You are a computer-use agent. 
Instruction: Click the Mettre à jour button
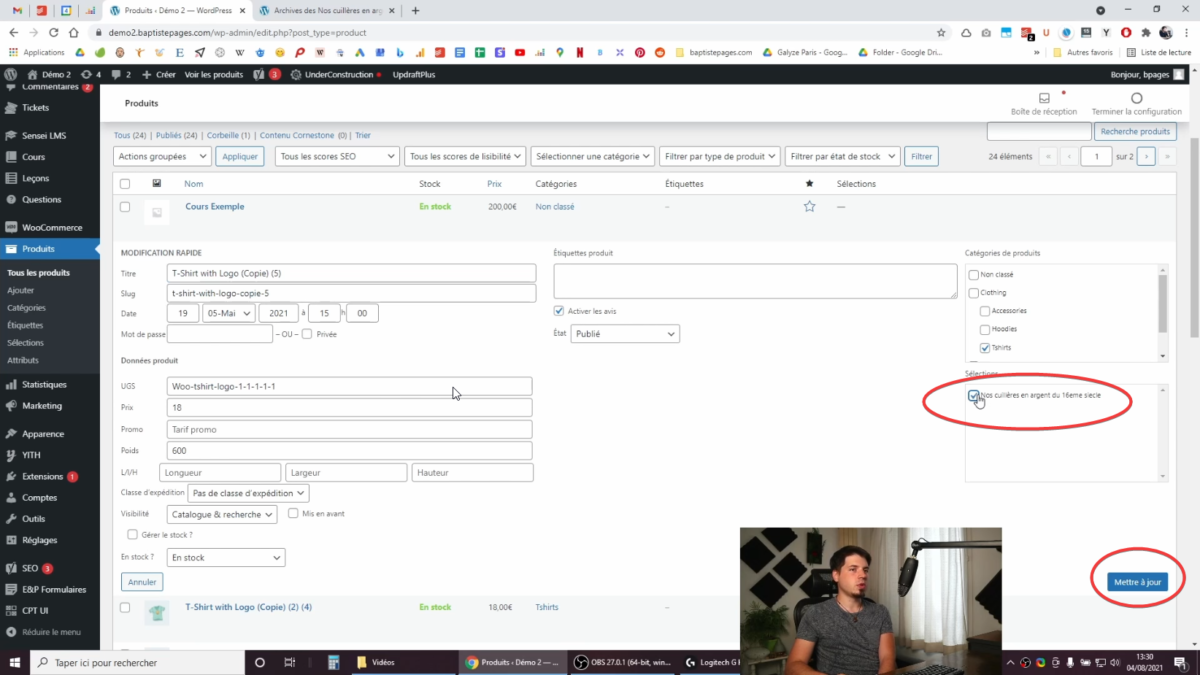click(1137, 582)
